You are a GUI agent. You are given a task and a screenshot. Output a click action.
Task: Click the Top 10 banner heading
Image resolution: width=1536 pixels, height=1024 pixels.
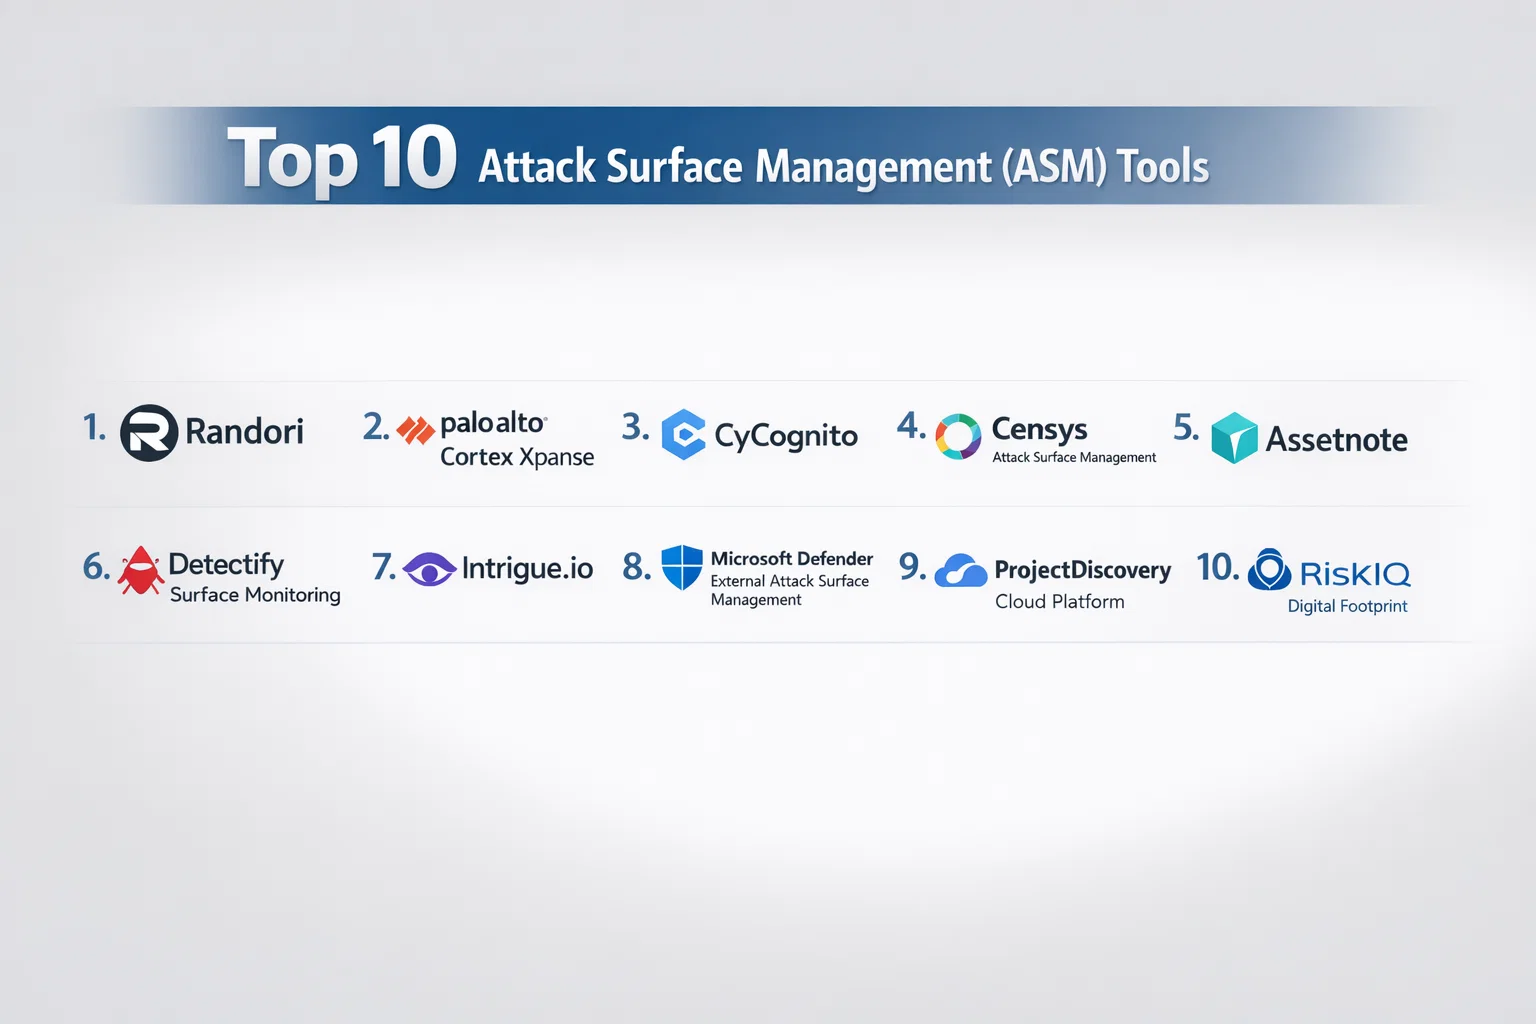718,160
